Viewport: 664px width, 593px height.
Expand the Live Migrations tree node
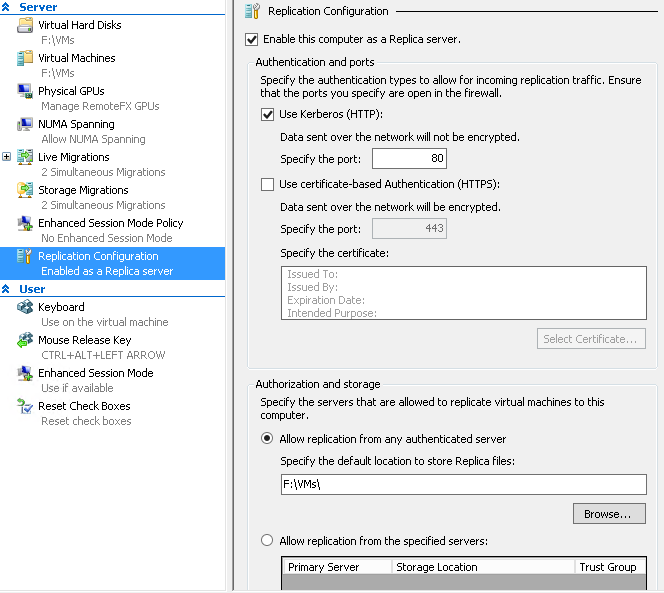[6, 157]
